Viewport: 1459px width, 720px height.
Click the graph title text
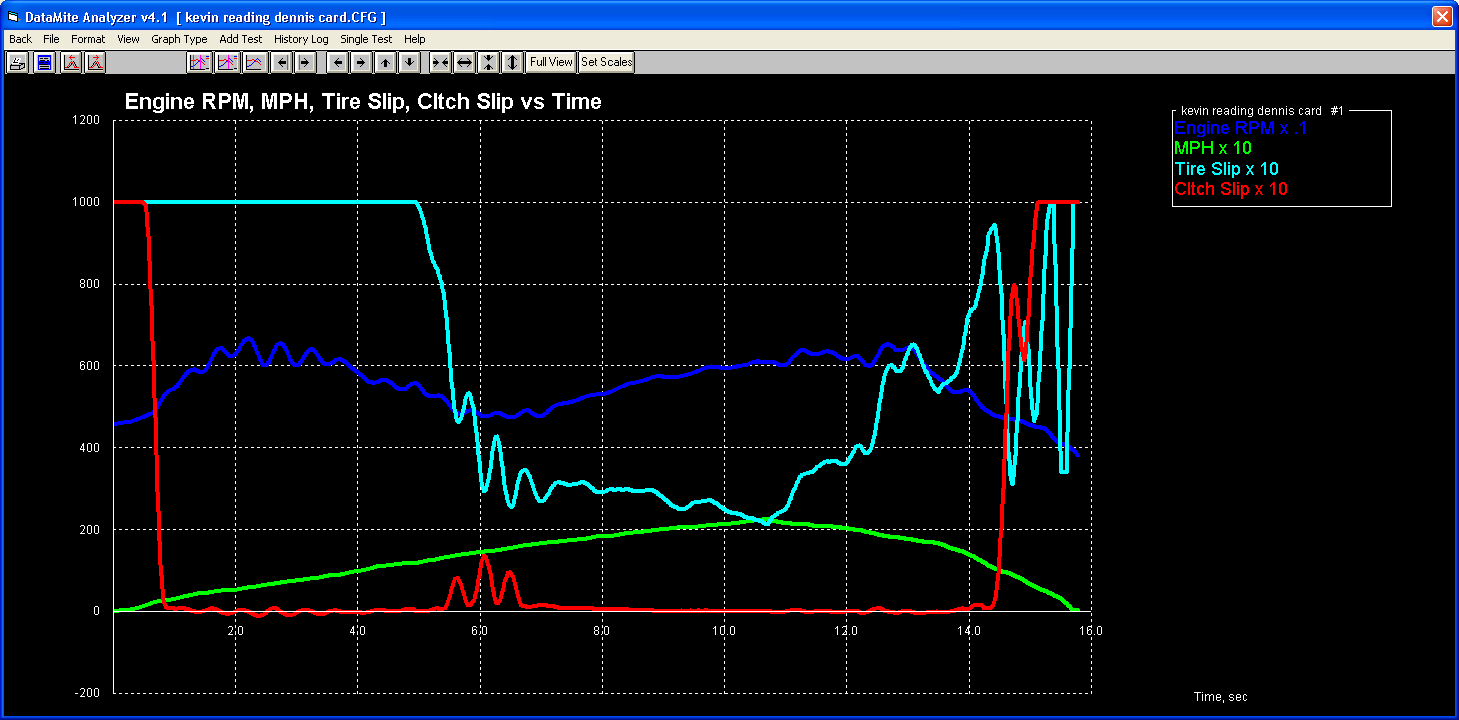(x=363, y=101)
